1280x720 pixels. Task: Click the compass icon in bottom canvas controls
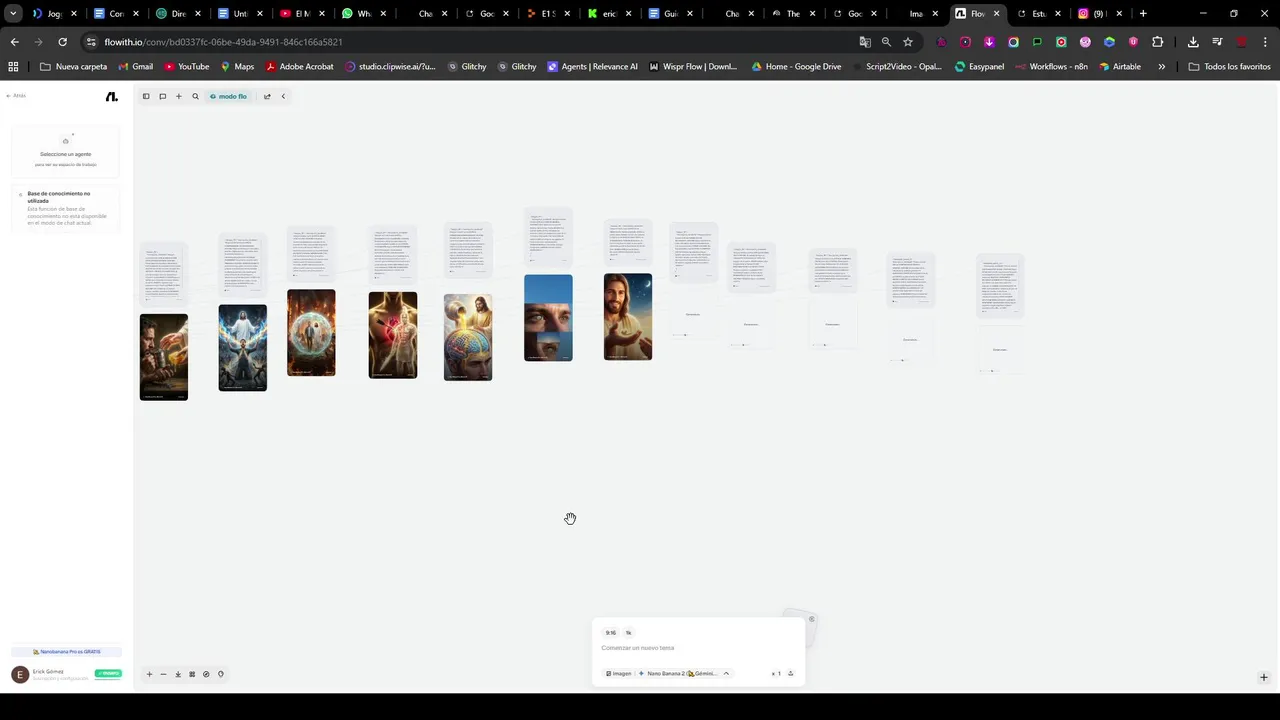coord(206,674)
